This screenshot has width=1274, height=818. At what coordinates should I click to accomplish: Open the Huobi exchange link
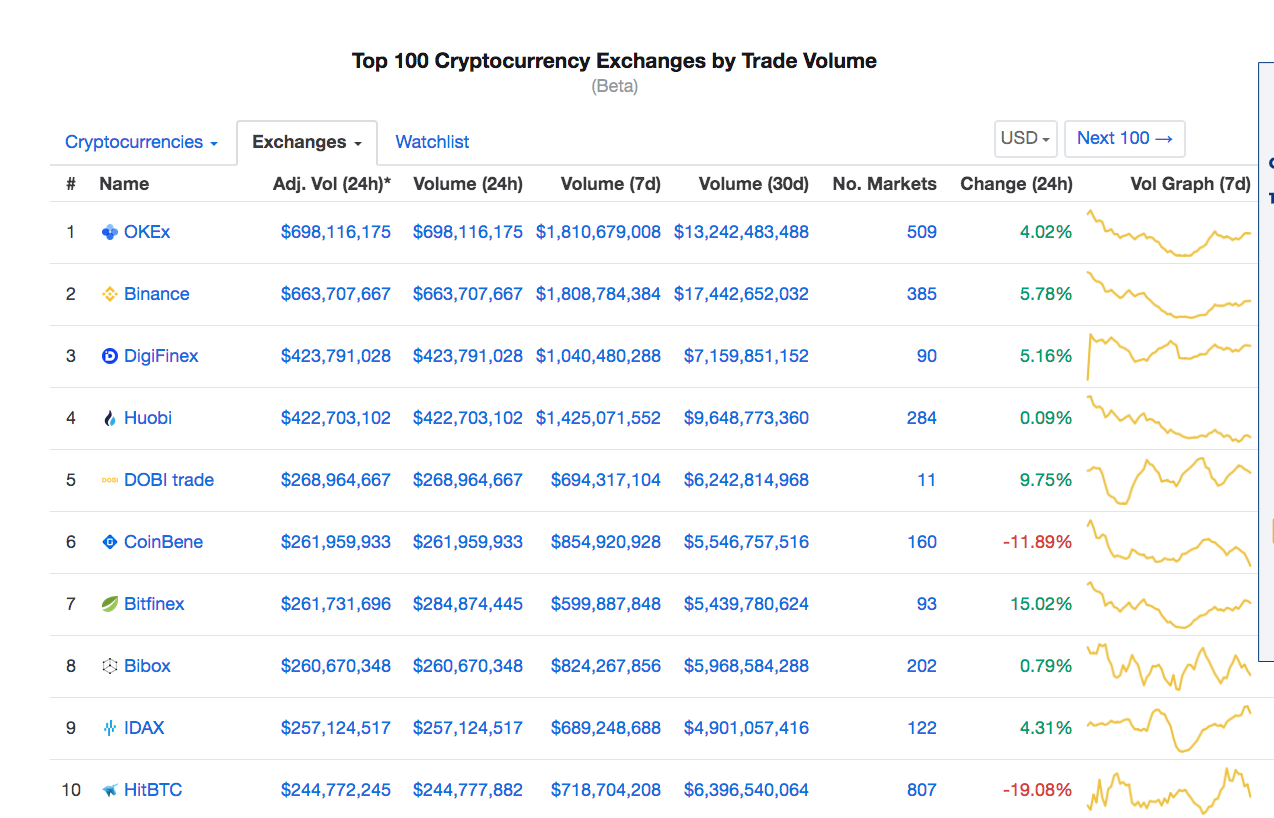pos(148,418)
